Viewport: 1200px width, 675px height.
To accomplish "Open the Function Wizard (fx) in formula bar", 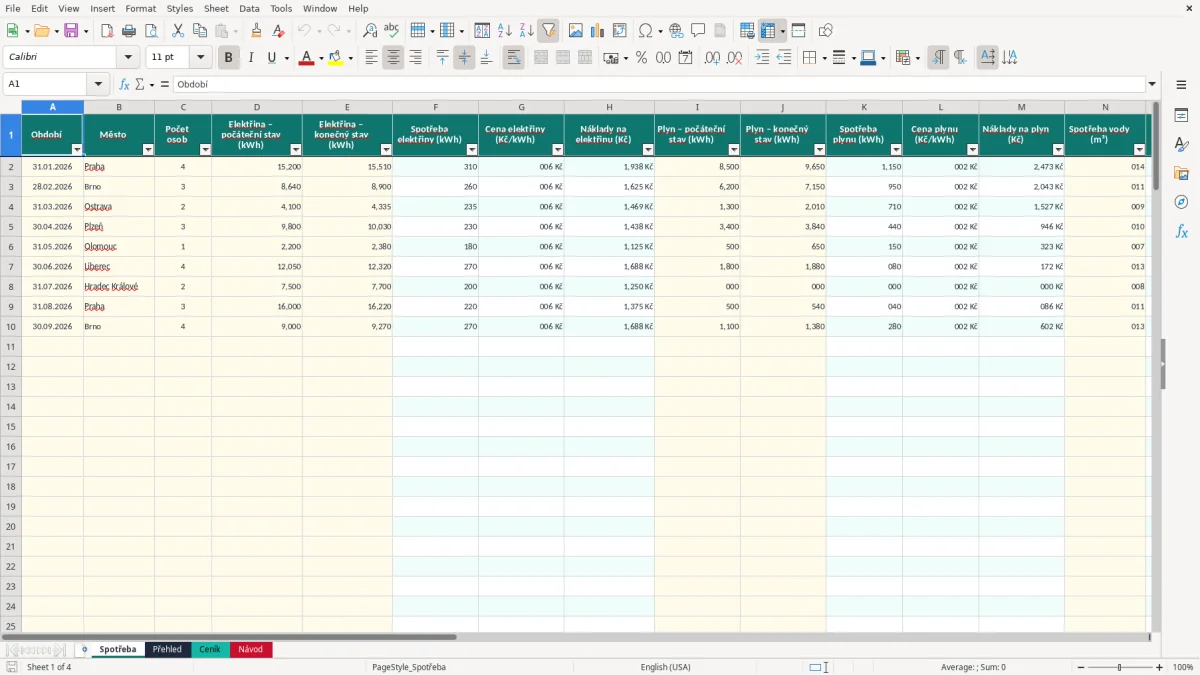I will point(124,85).
